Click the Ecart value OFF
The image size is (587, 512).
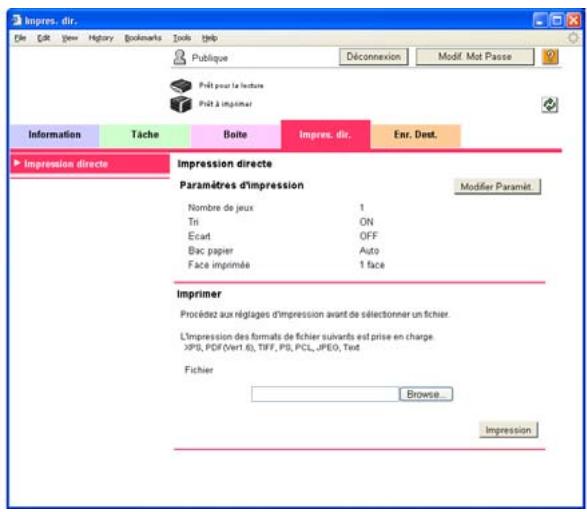tap(368, 236)
